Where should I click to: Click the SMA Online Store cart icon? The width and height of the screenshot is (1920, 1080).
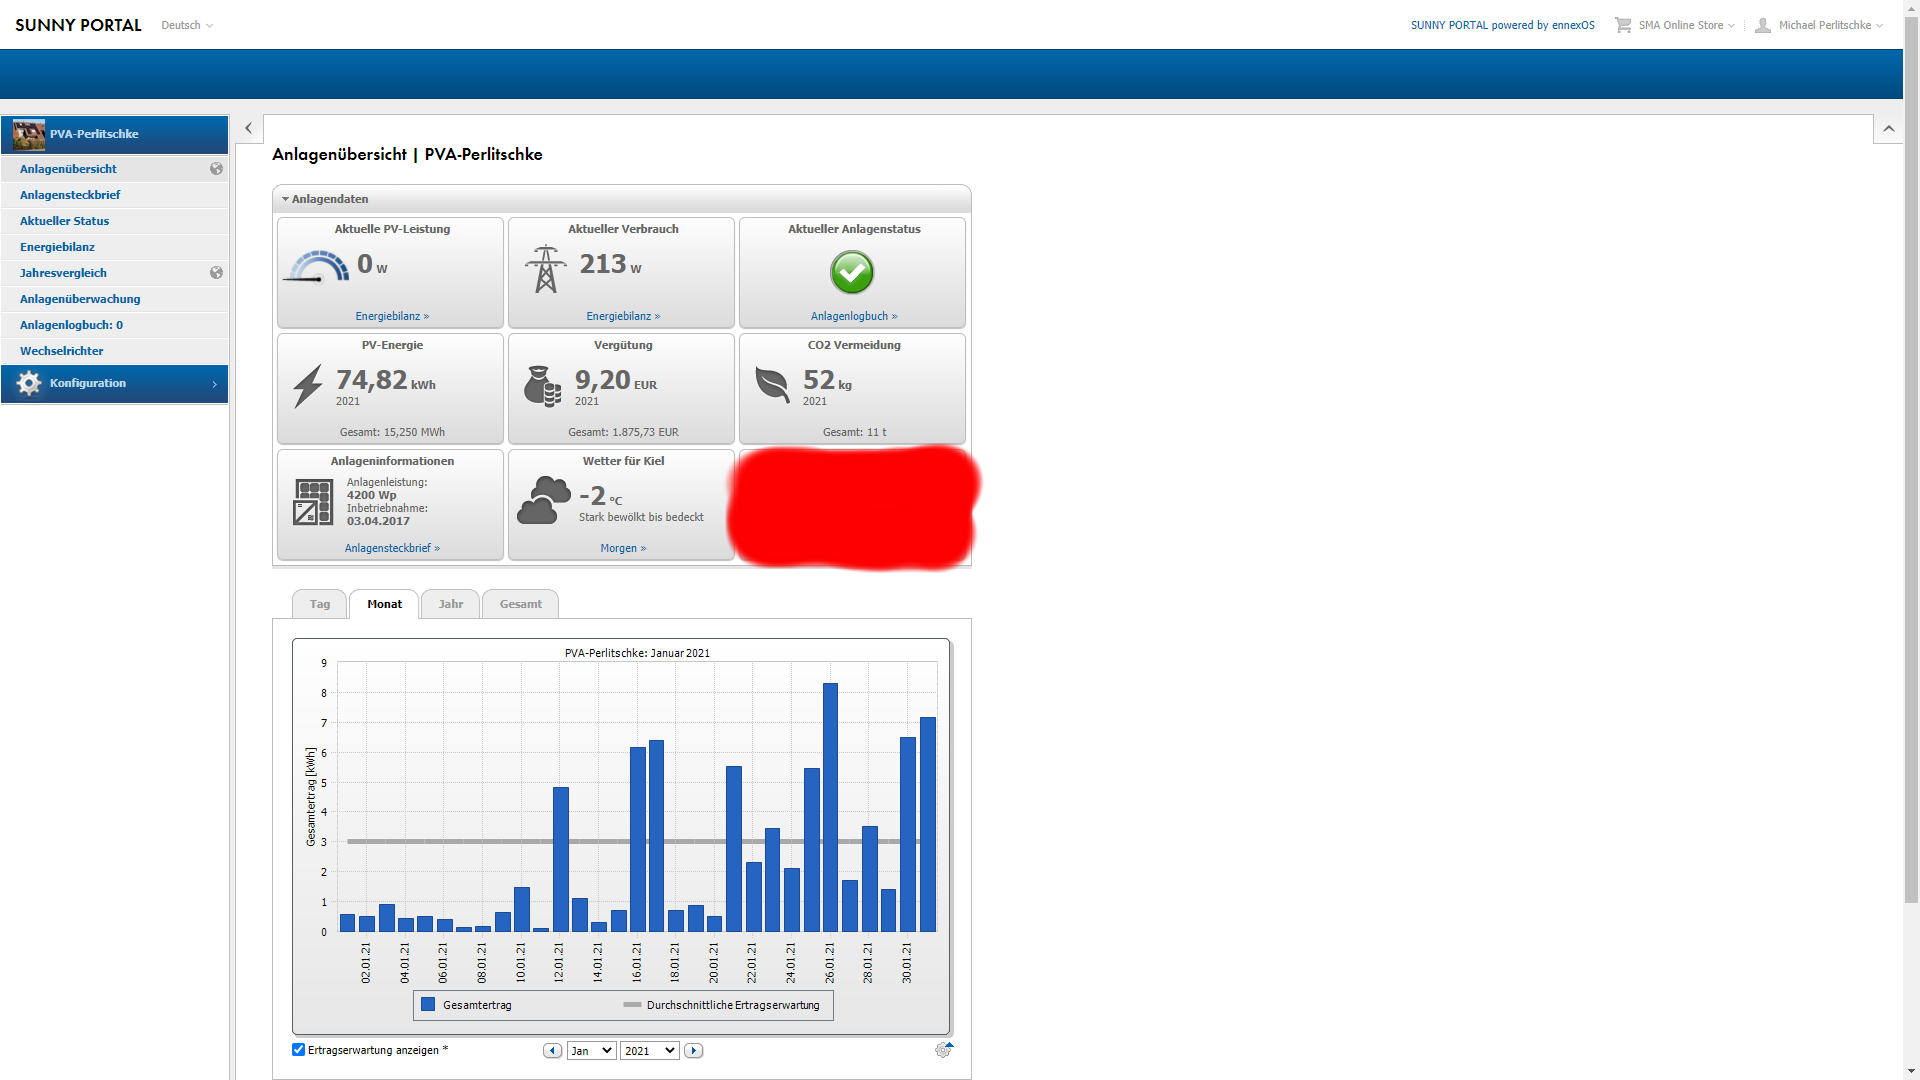tap(1622, 25)
